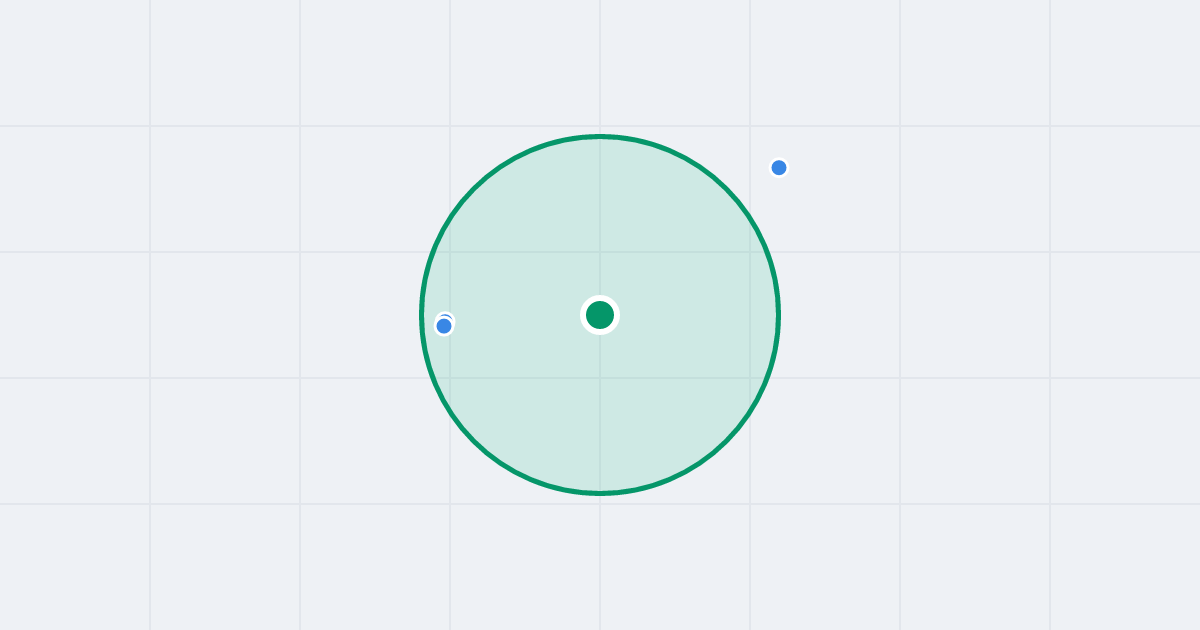
Task: Click the blue dot outside the green circle
Action: (x=779, y=167)
